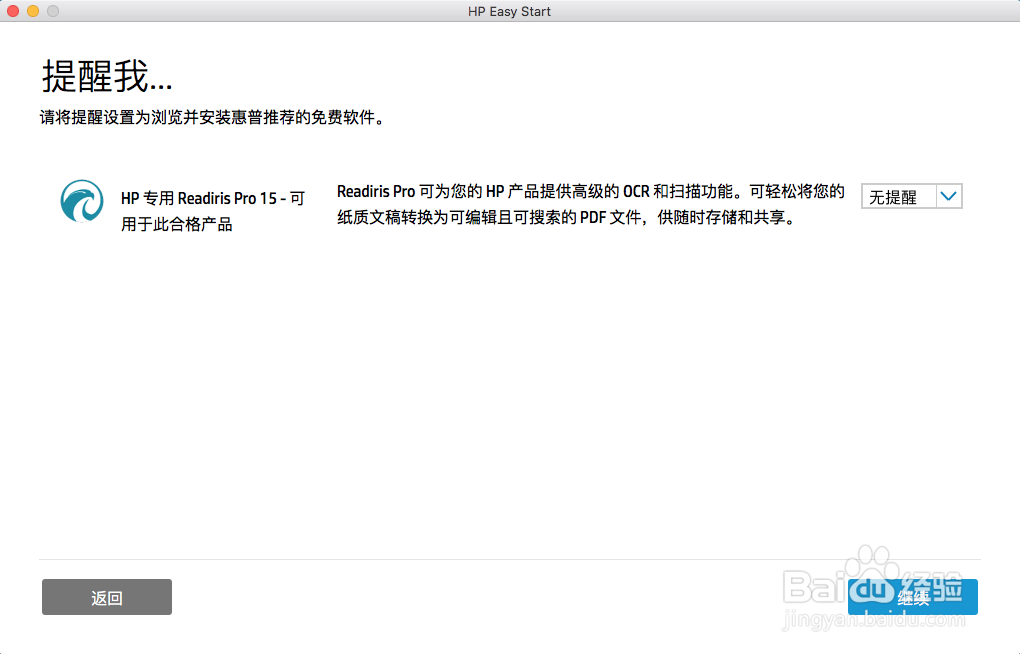Click the Readiris Pro OCR description text
This screenshot has height=654, width=1020.
(x=591, y=204)
